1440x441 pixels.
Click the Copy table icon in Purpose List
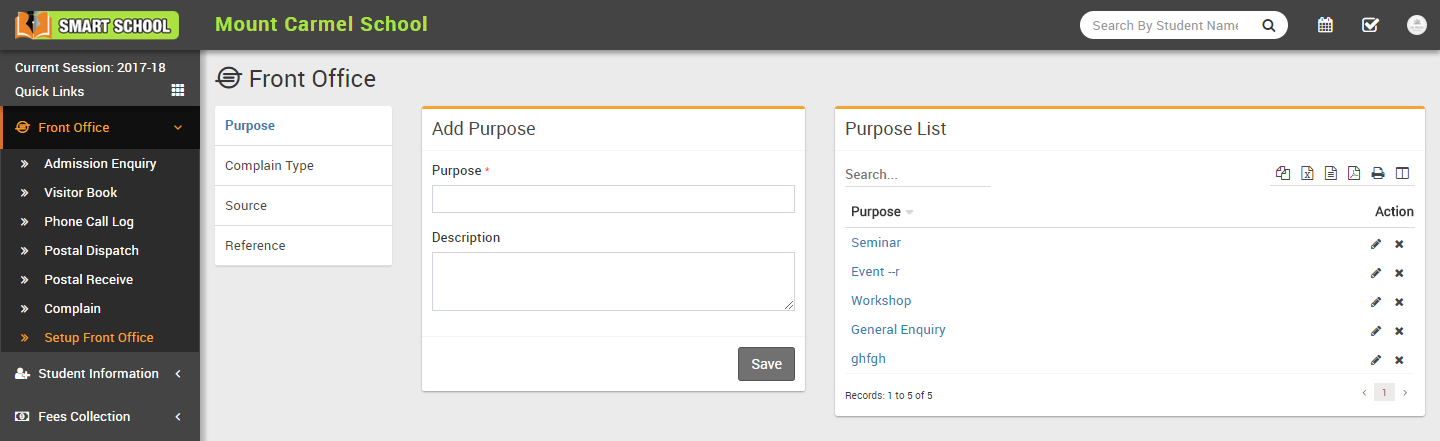[x=1283, y=173]
